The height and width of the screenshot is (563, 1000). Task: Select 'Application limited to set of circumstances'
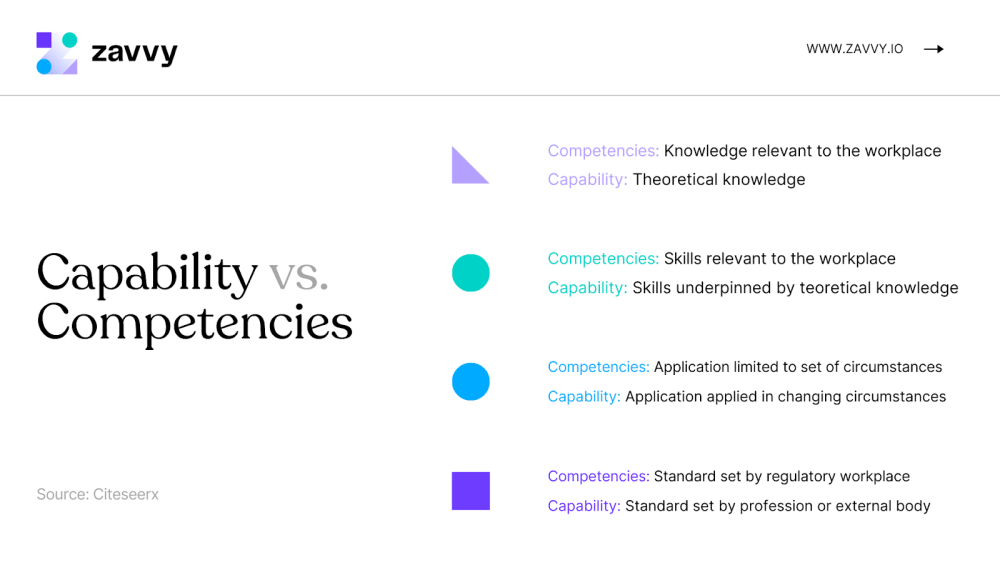(x=744, y=367)
